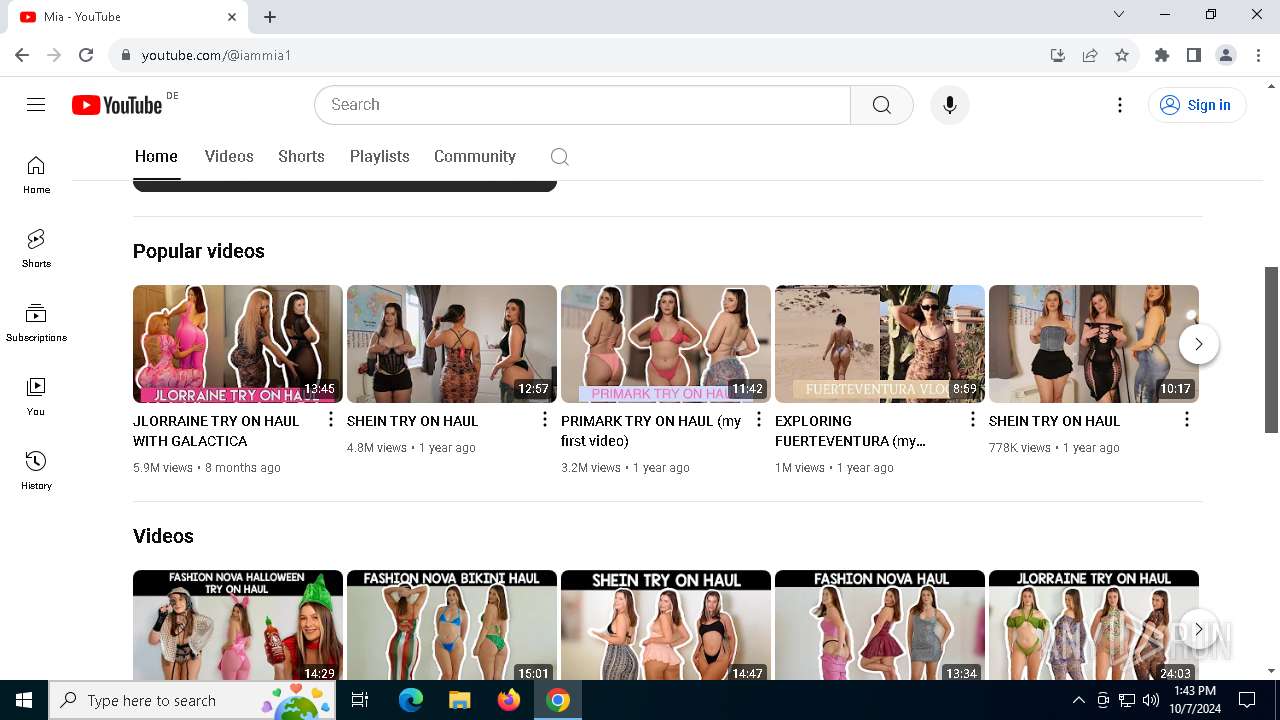Launch Microsoft Edge from taskbar
This screenshot has width=1280, height=720.
coord(411,700)
